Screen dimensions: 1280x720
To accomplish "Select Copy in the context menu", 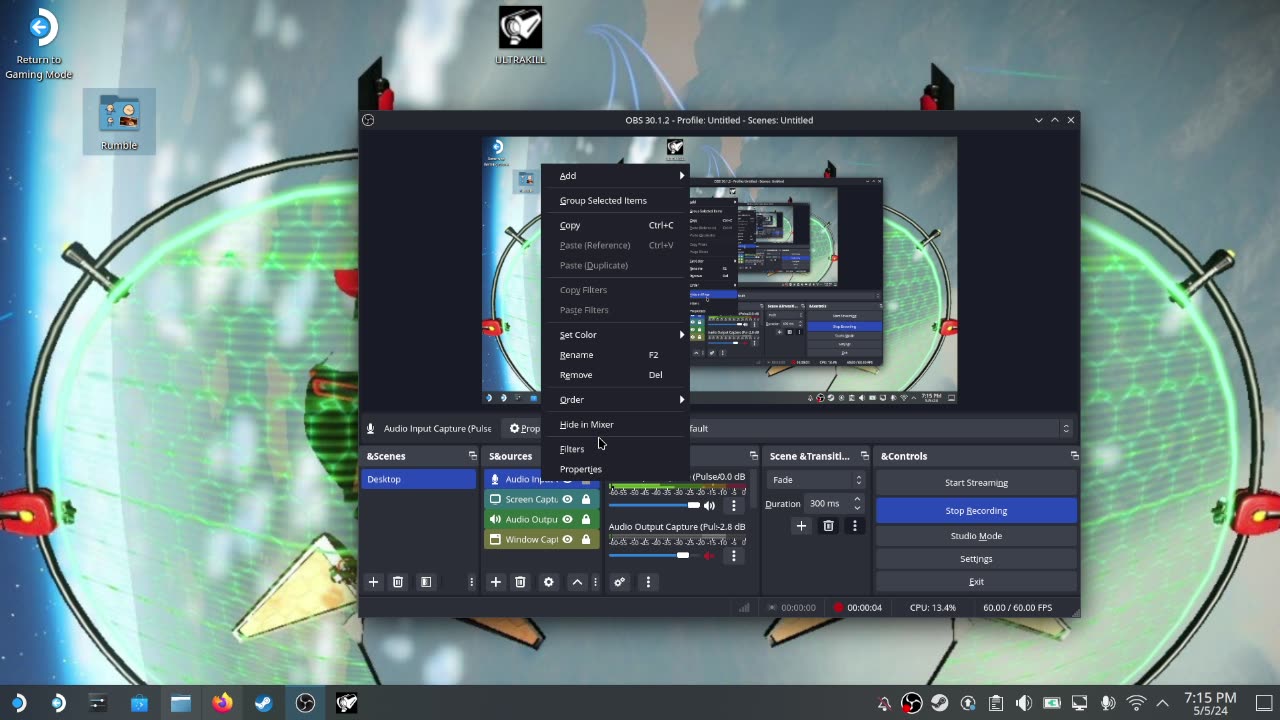I will tap(615, 226).
